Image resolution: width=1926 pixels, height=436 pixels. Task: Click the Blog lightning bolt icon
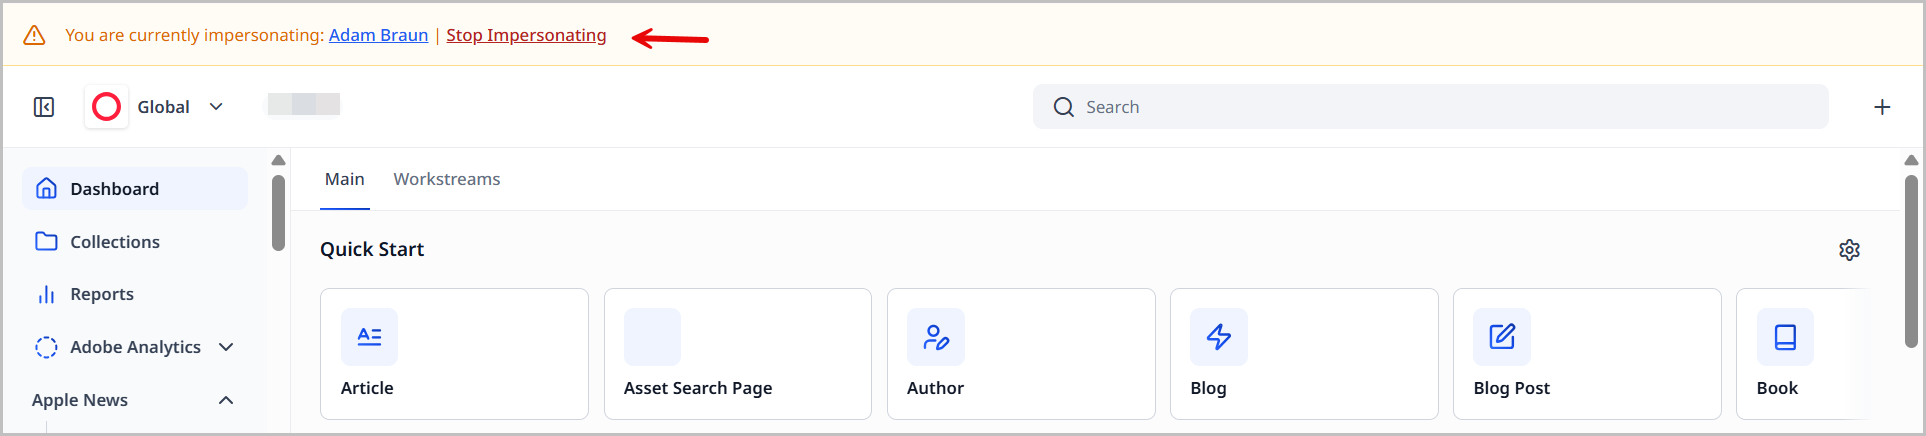pyautogui.click(x=1218, y=337)
